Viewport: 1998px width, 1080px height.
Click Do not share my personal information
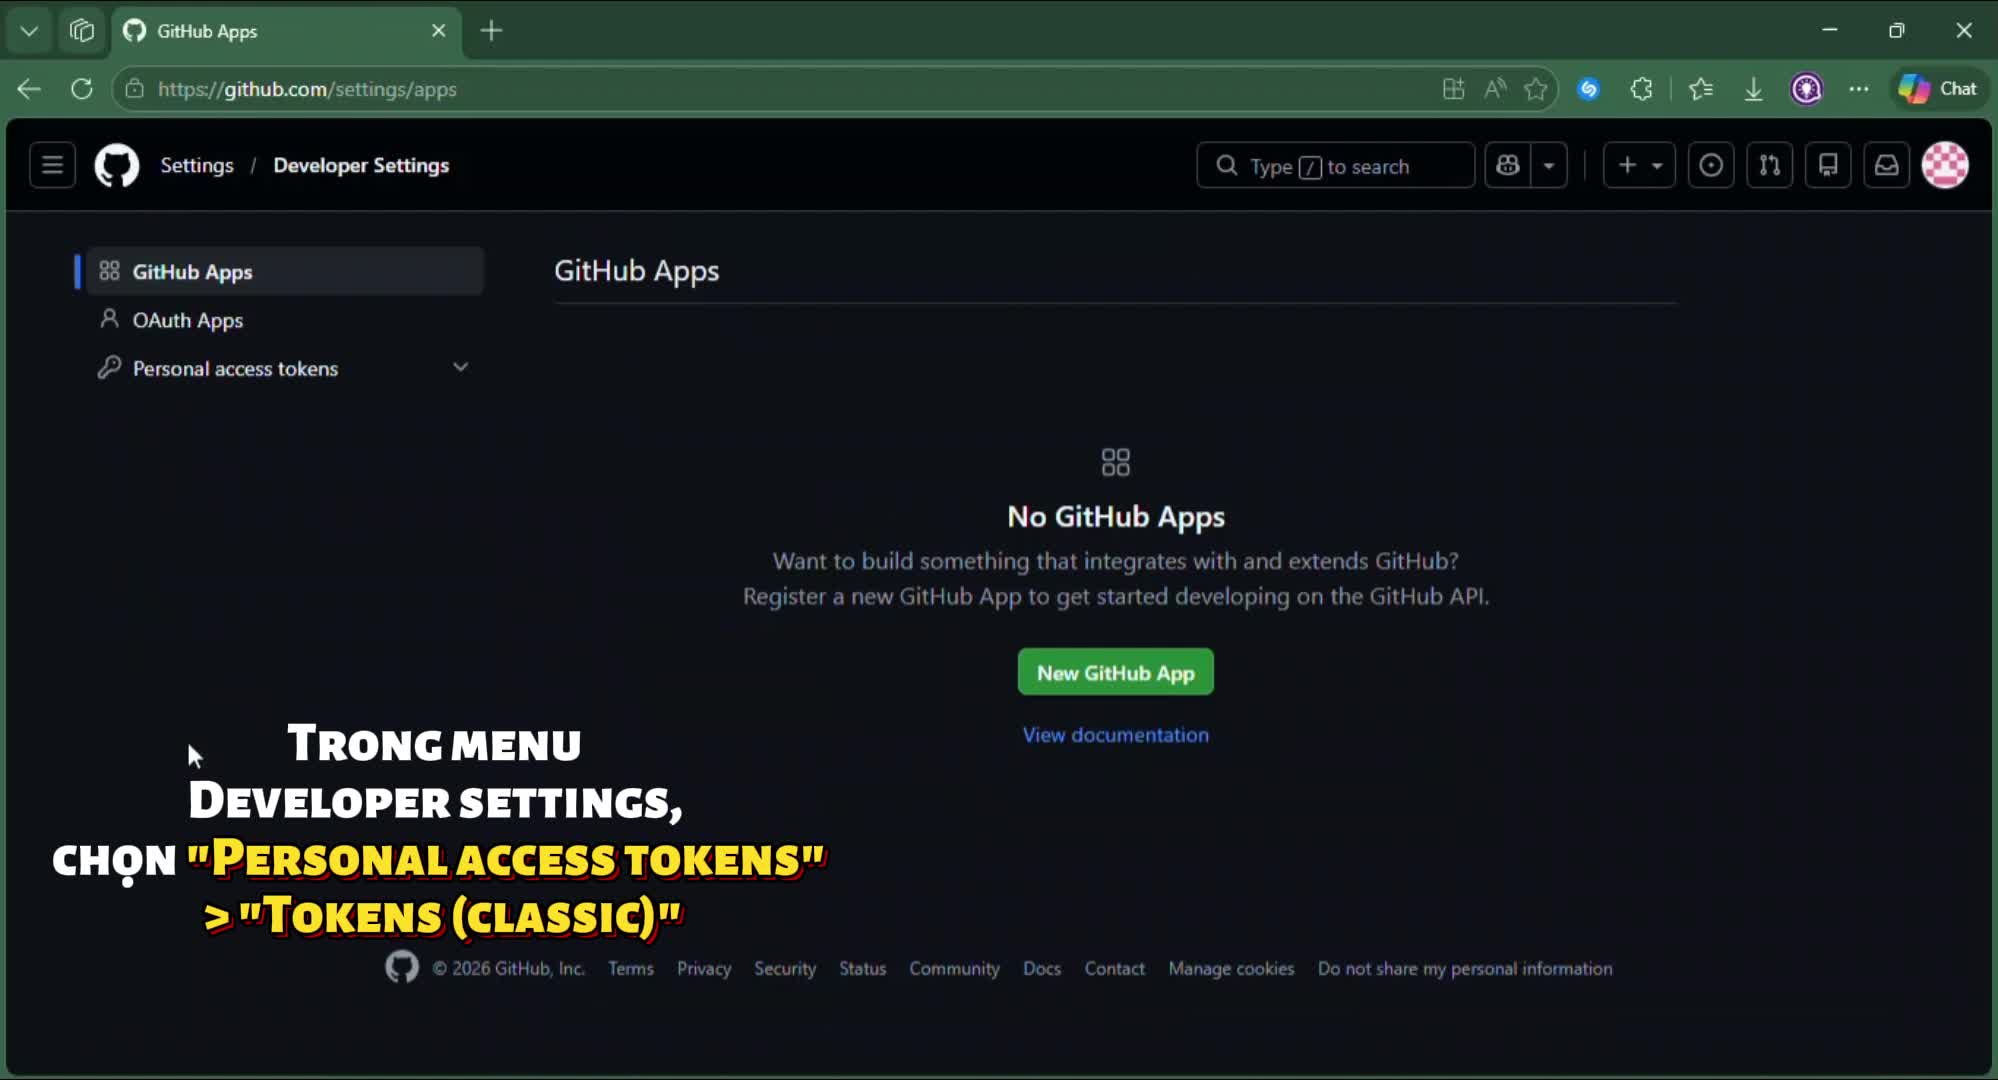(1464, 968)
